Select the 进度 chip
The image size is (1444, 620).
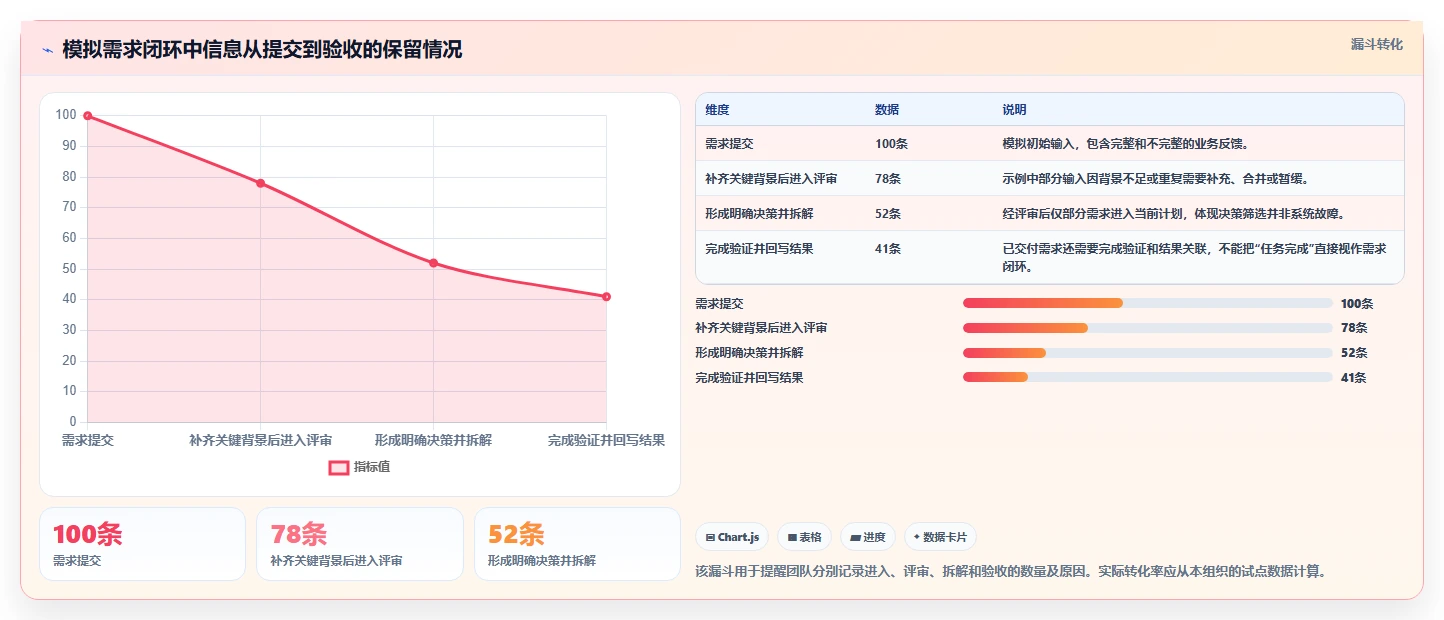pos(868,537)
